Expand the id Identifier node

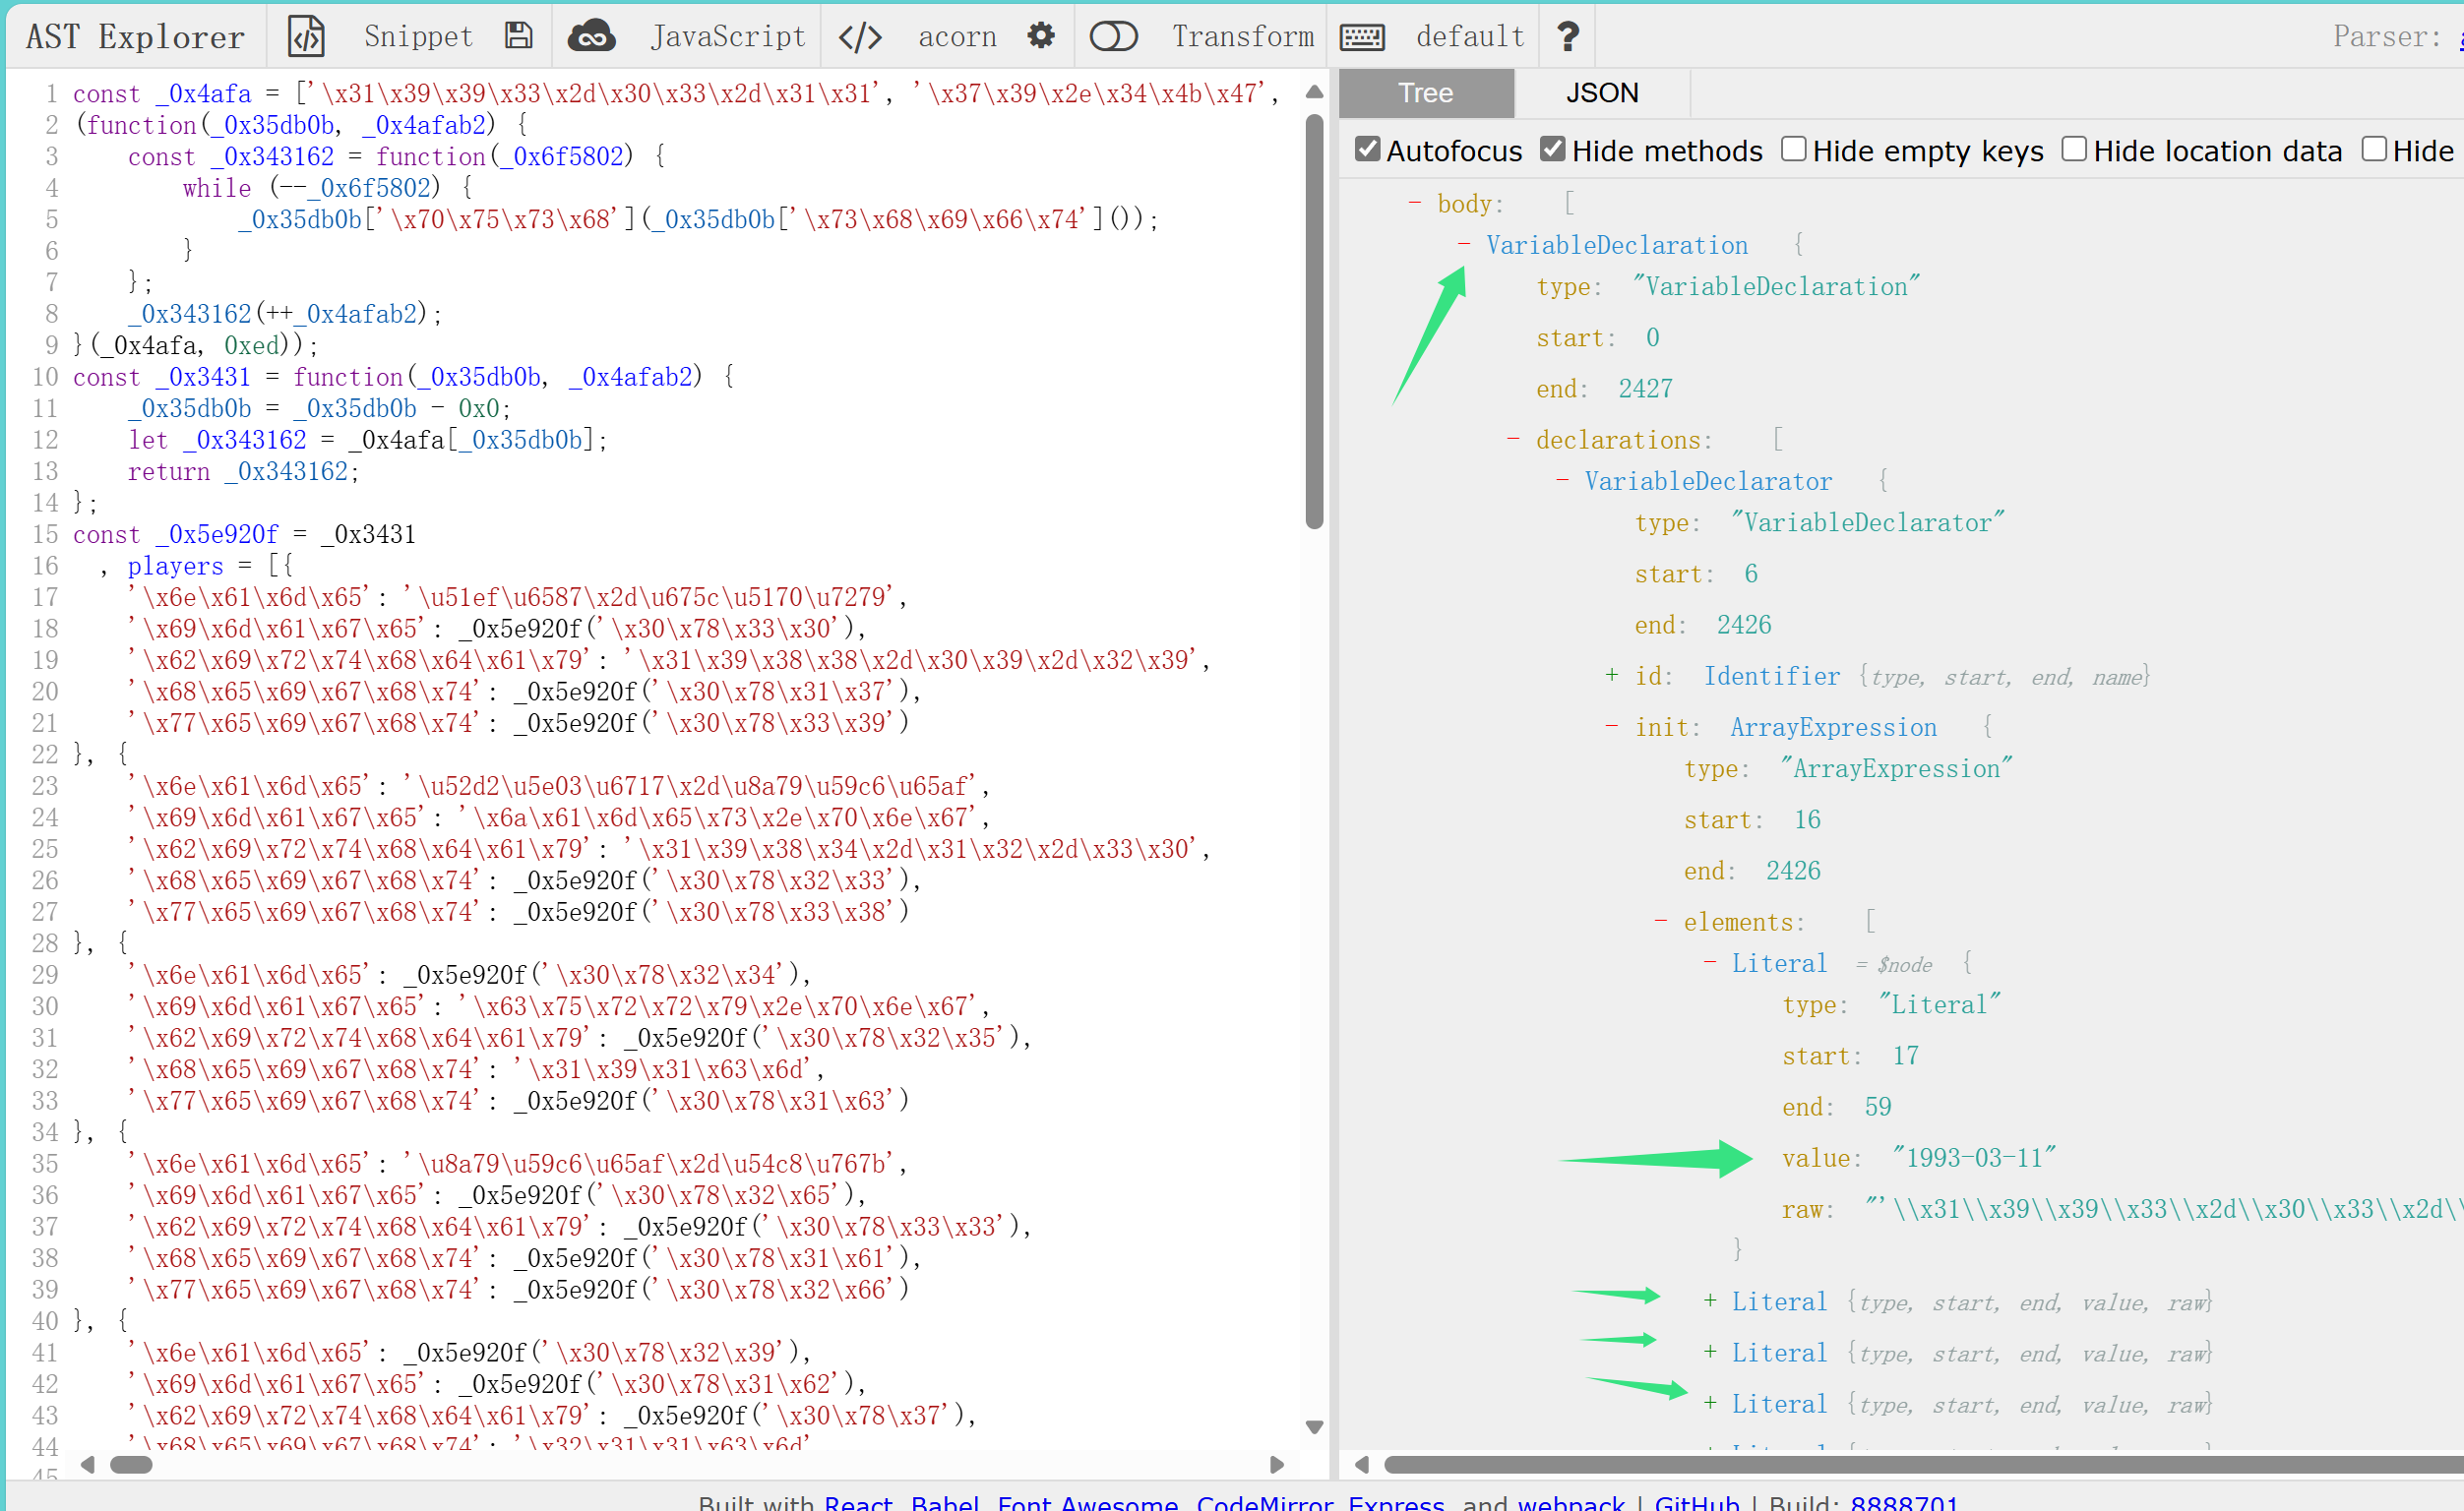click(1611, 676)
